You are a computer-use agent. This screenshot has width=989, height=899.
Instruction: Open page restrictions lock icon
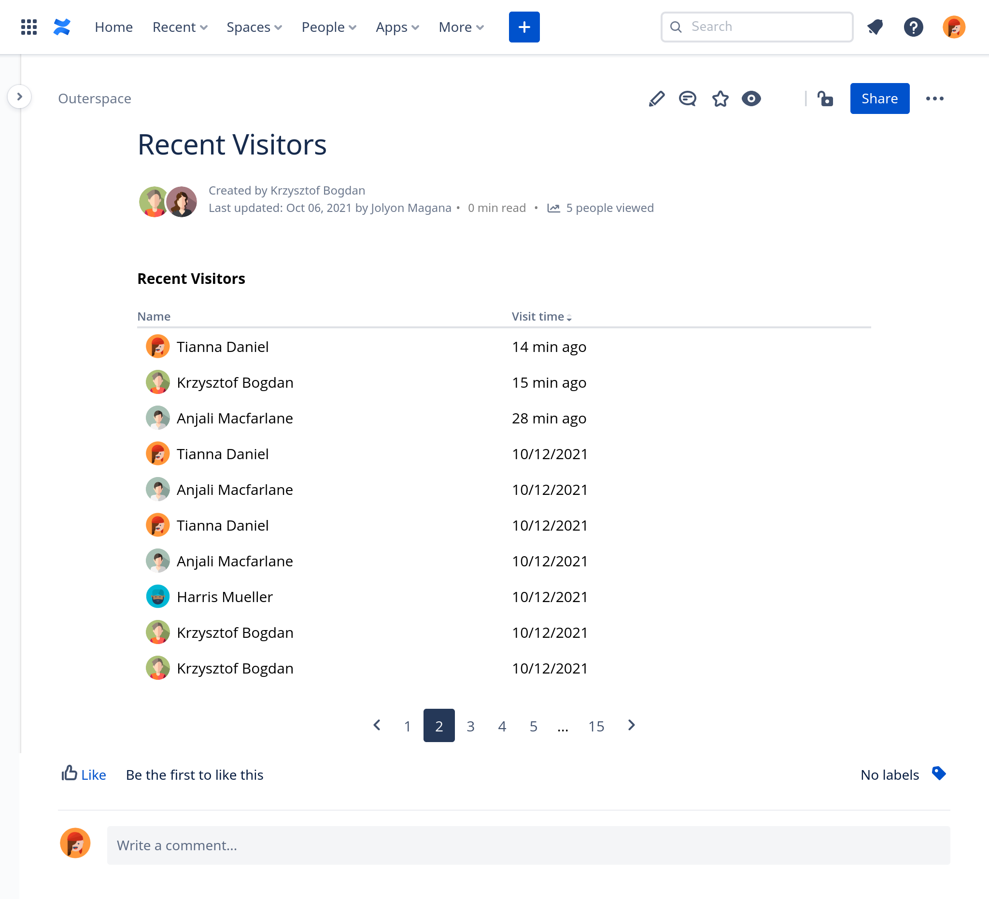(x=825, y=99)
